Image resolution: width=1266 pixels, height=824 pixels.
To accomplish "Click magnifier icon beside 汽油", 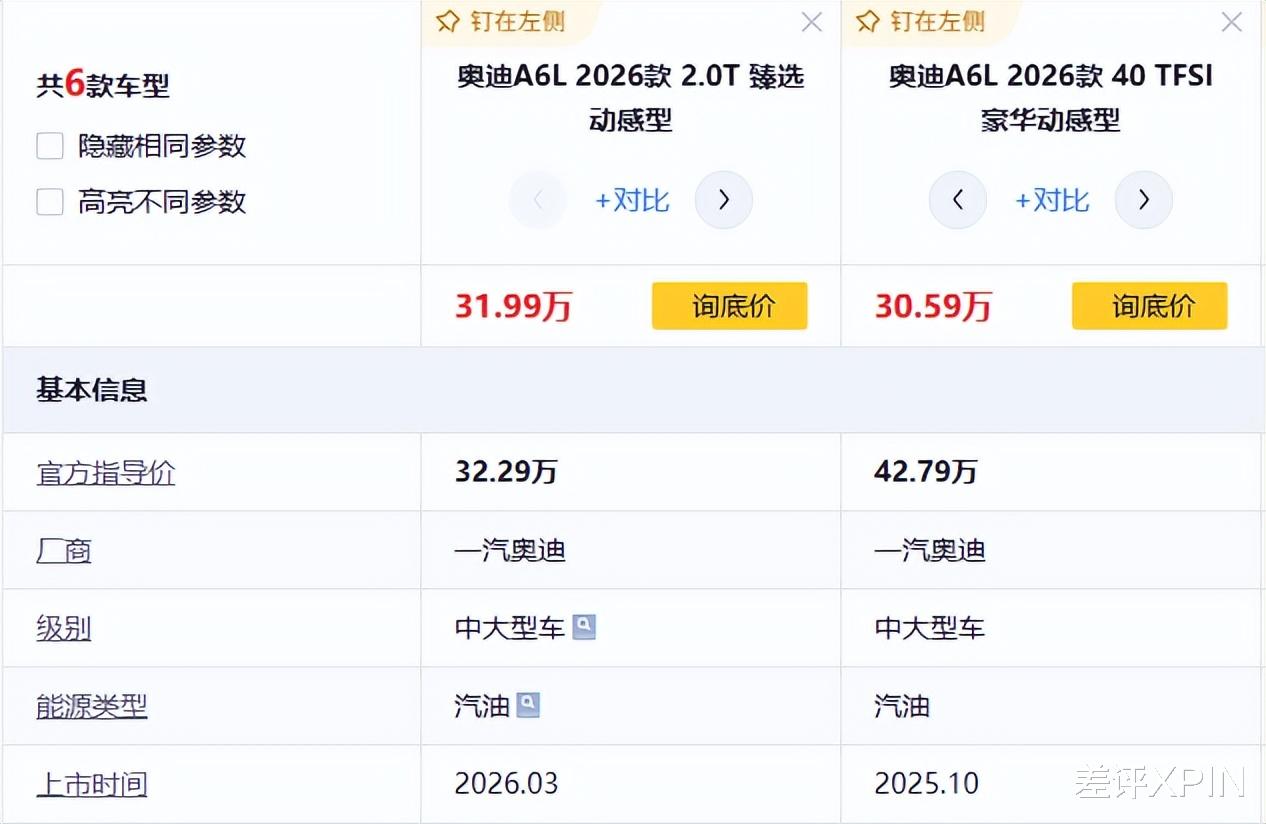I will 528,705.
